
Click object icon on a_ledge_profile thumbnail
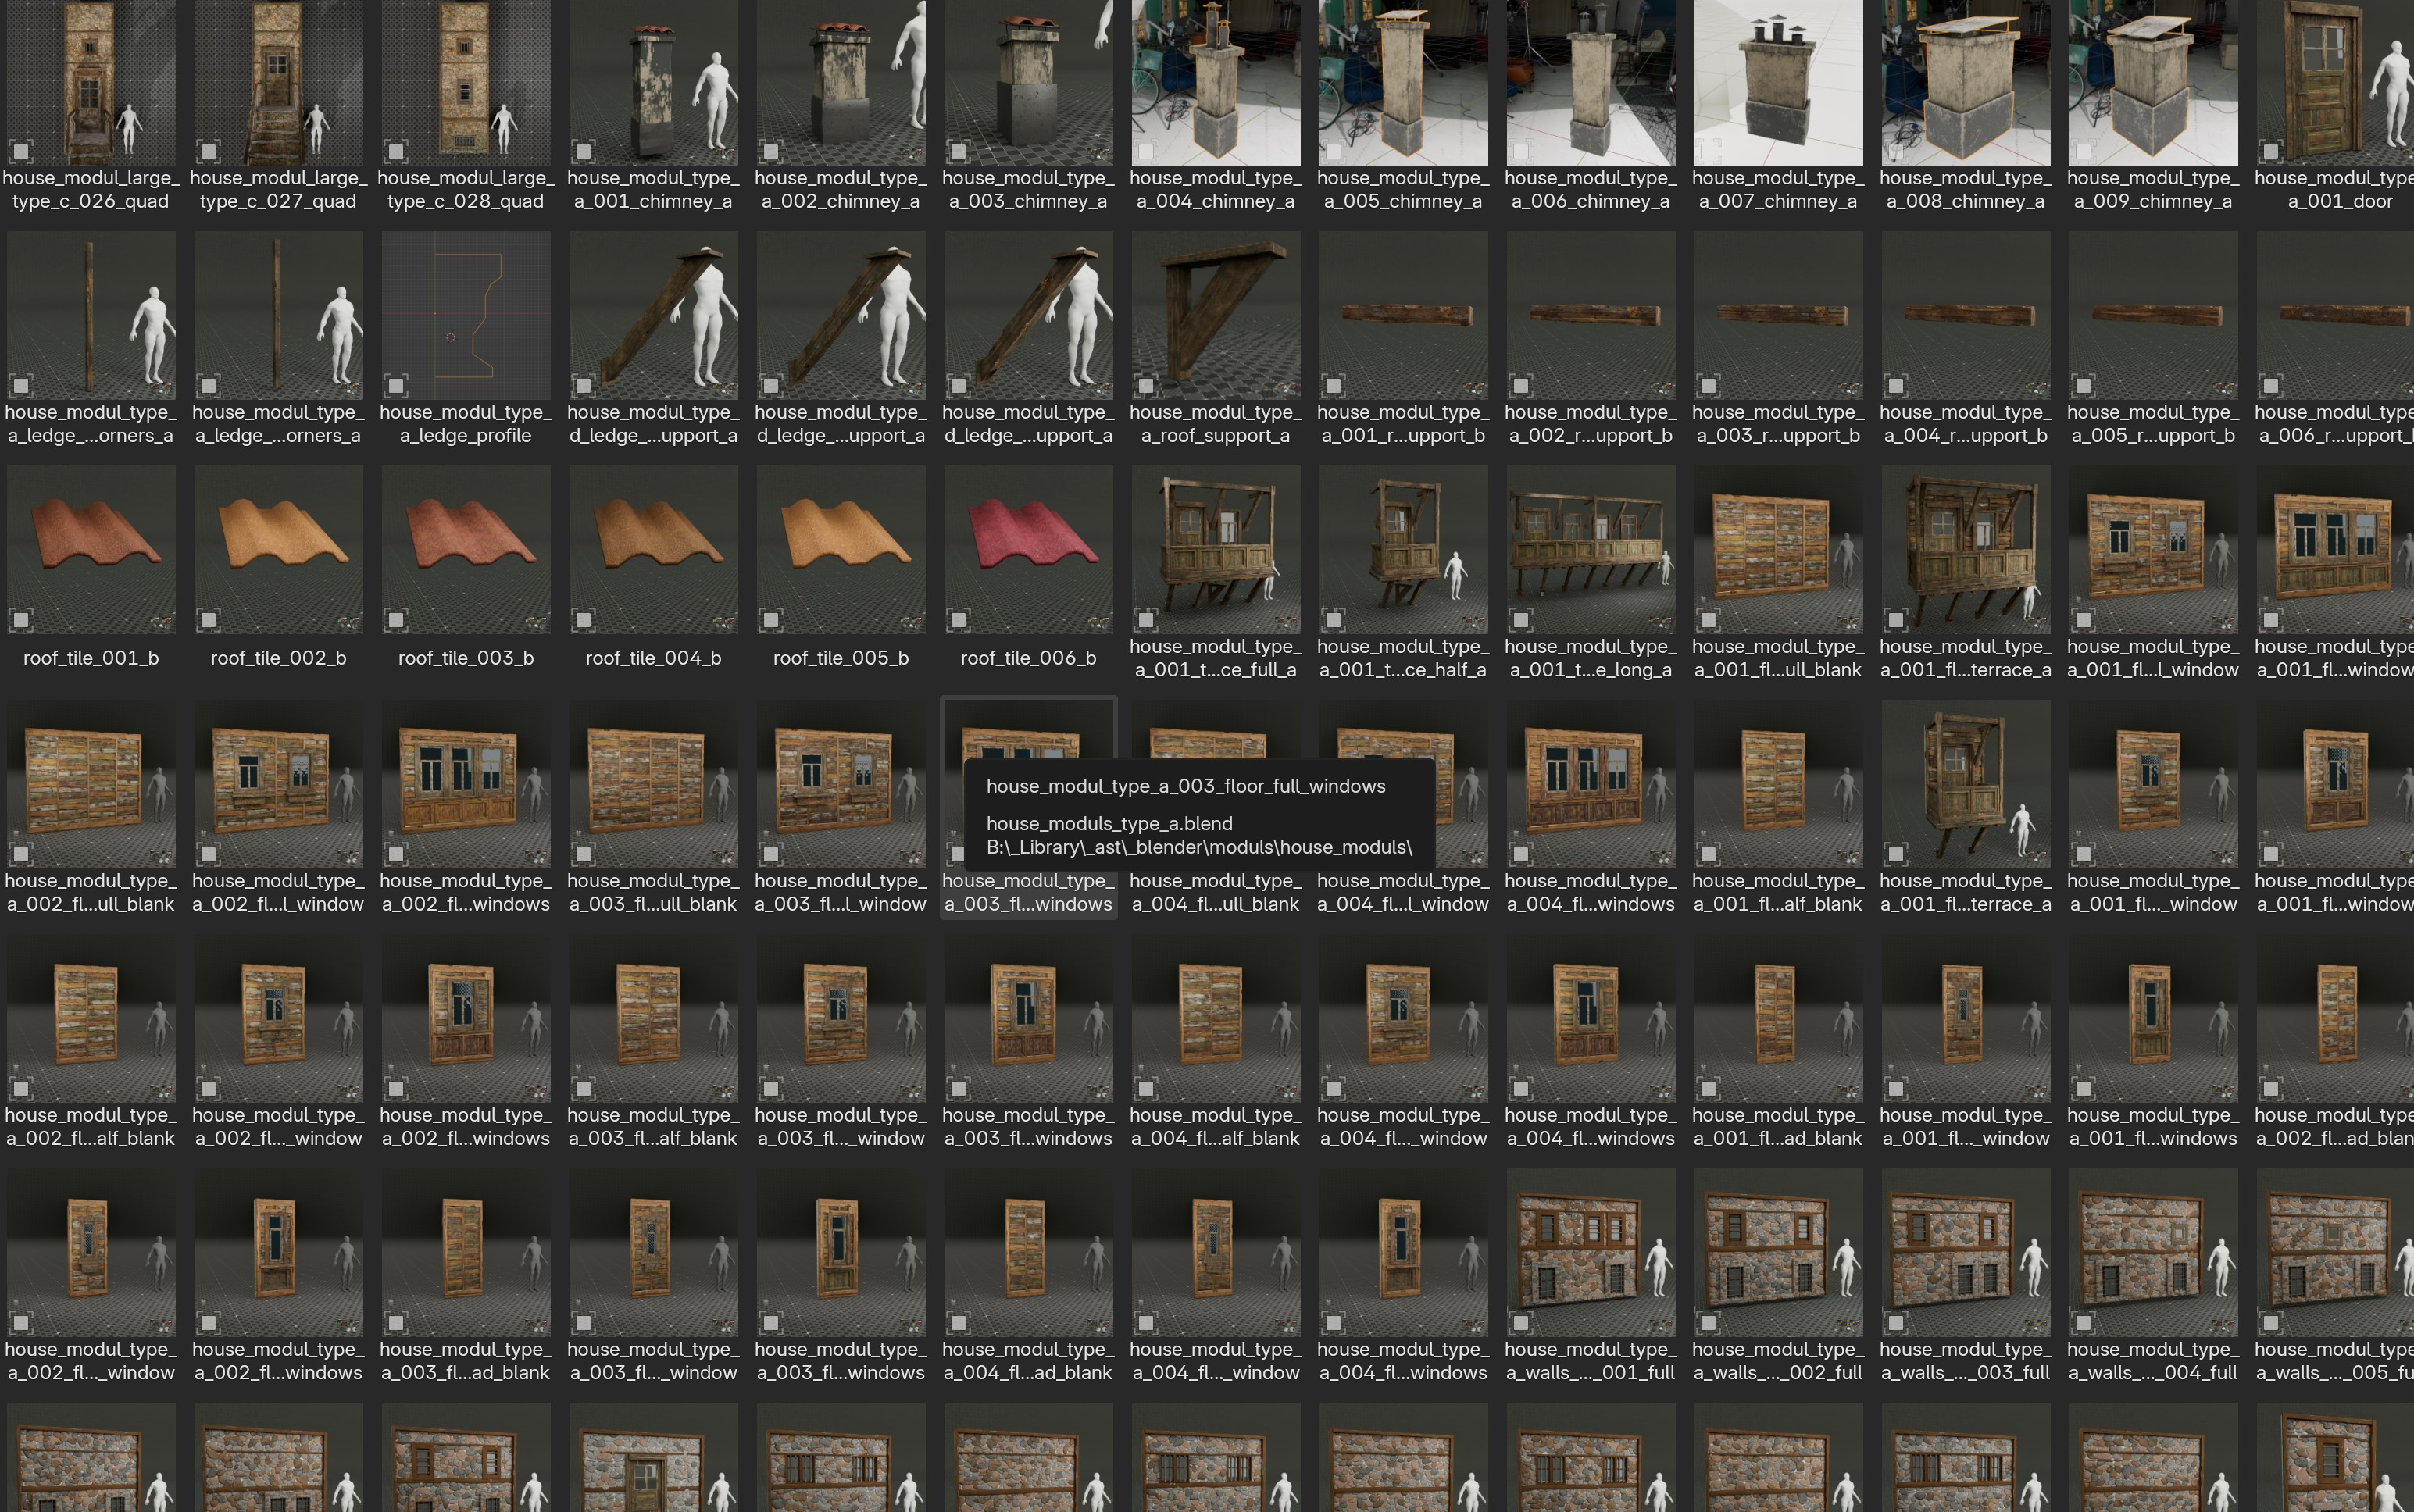pyautogui.click(x=396, y=386)
